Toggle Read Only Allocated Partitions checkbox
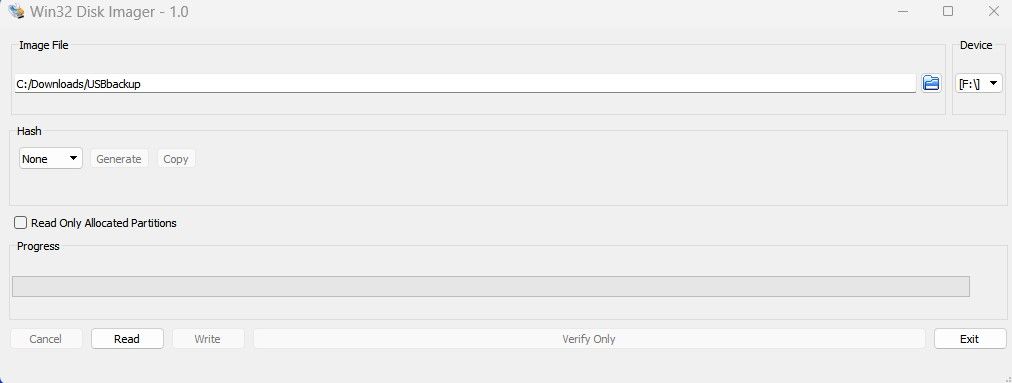 pyautogui.click(x=21, y=223)
